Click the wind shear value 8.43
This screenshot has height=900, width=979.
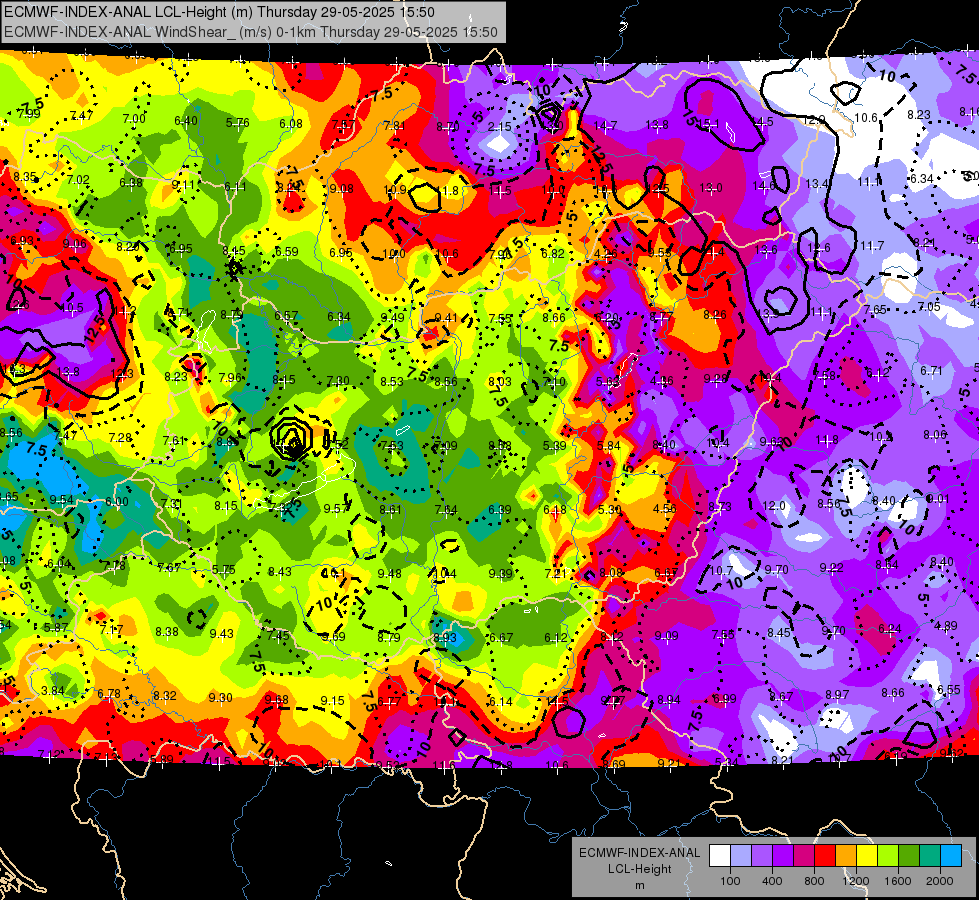pyautogui.click(x=280, y=571)
